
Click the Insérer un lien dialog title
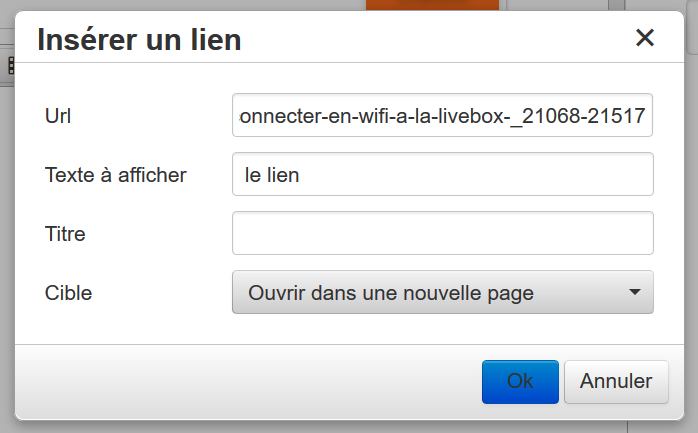click(x=139, y=40)
